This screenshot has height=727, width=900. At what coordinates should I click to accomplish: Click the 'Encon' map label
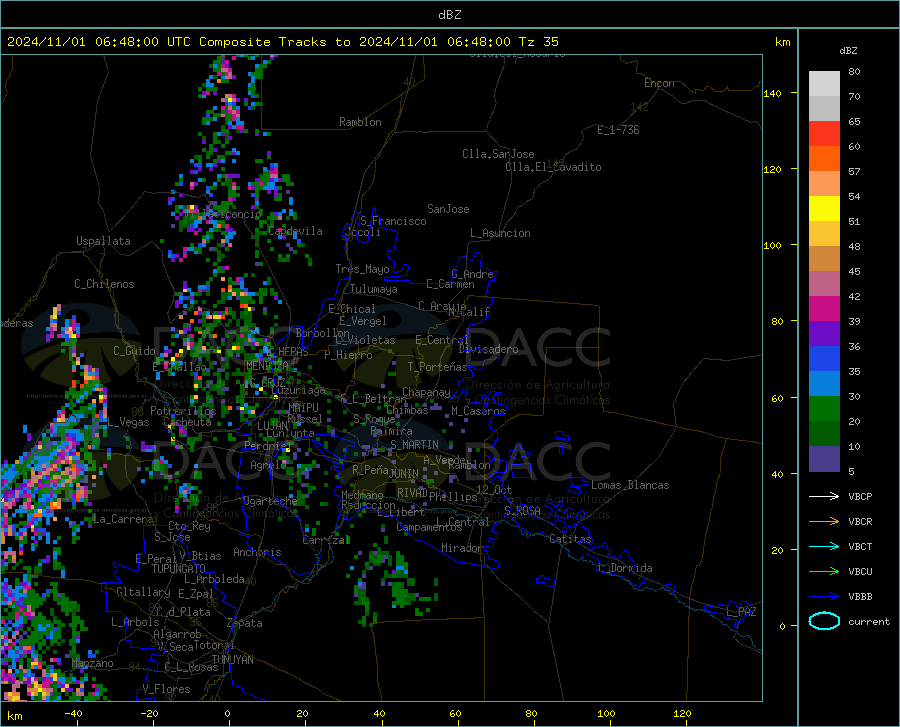tap(659, 83)
